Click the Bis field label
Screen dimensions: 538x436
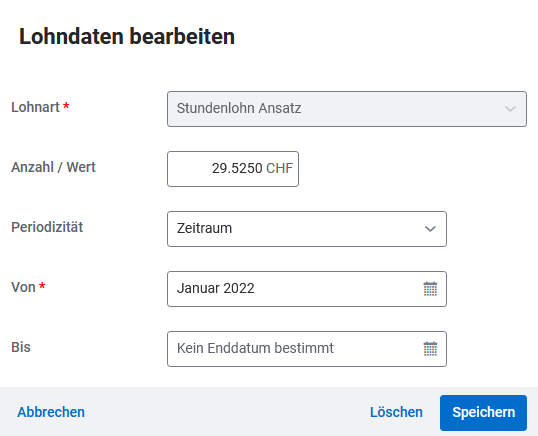point(21,347)
